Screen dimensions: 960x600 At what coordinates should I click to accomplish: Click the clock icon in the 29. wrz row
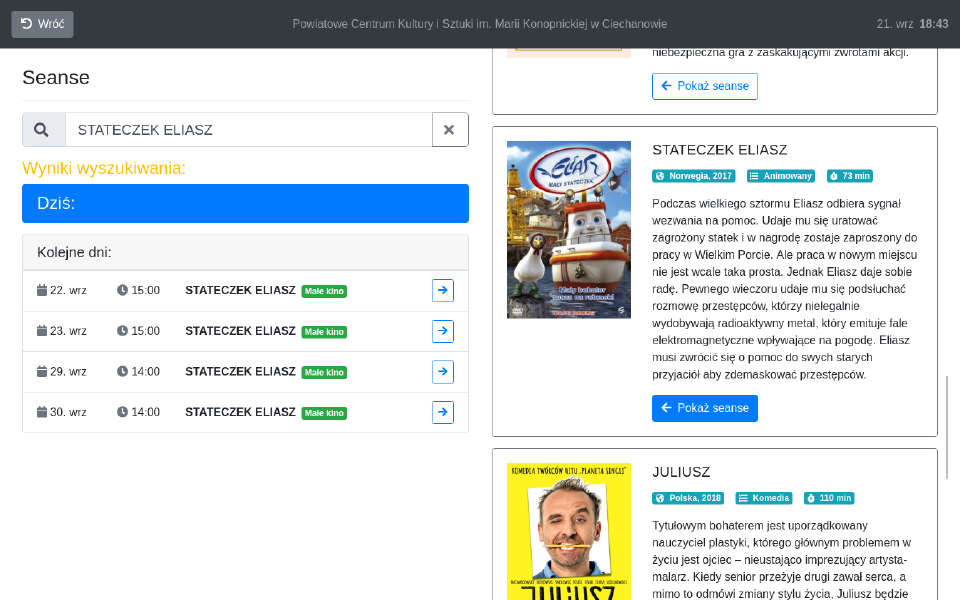(x=122, y=372)
